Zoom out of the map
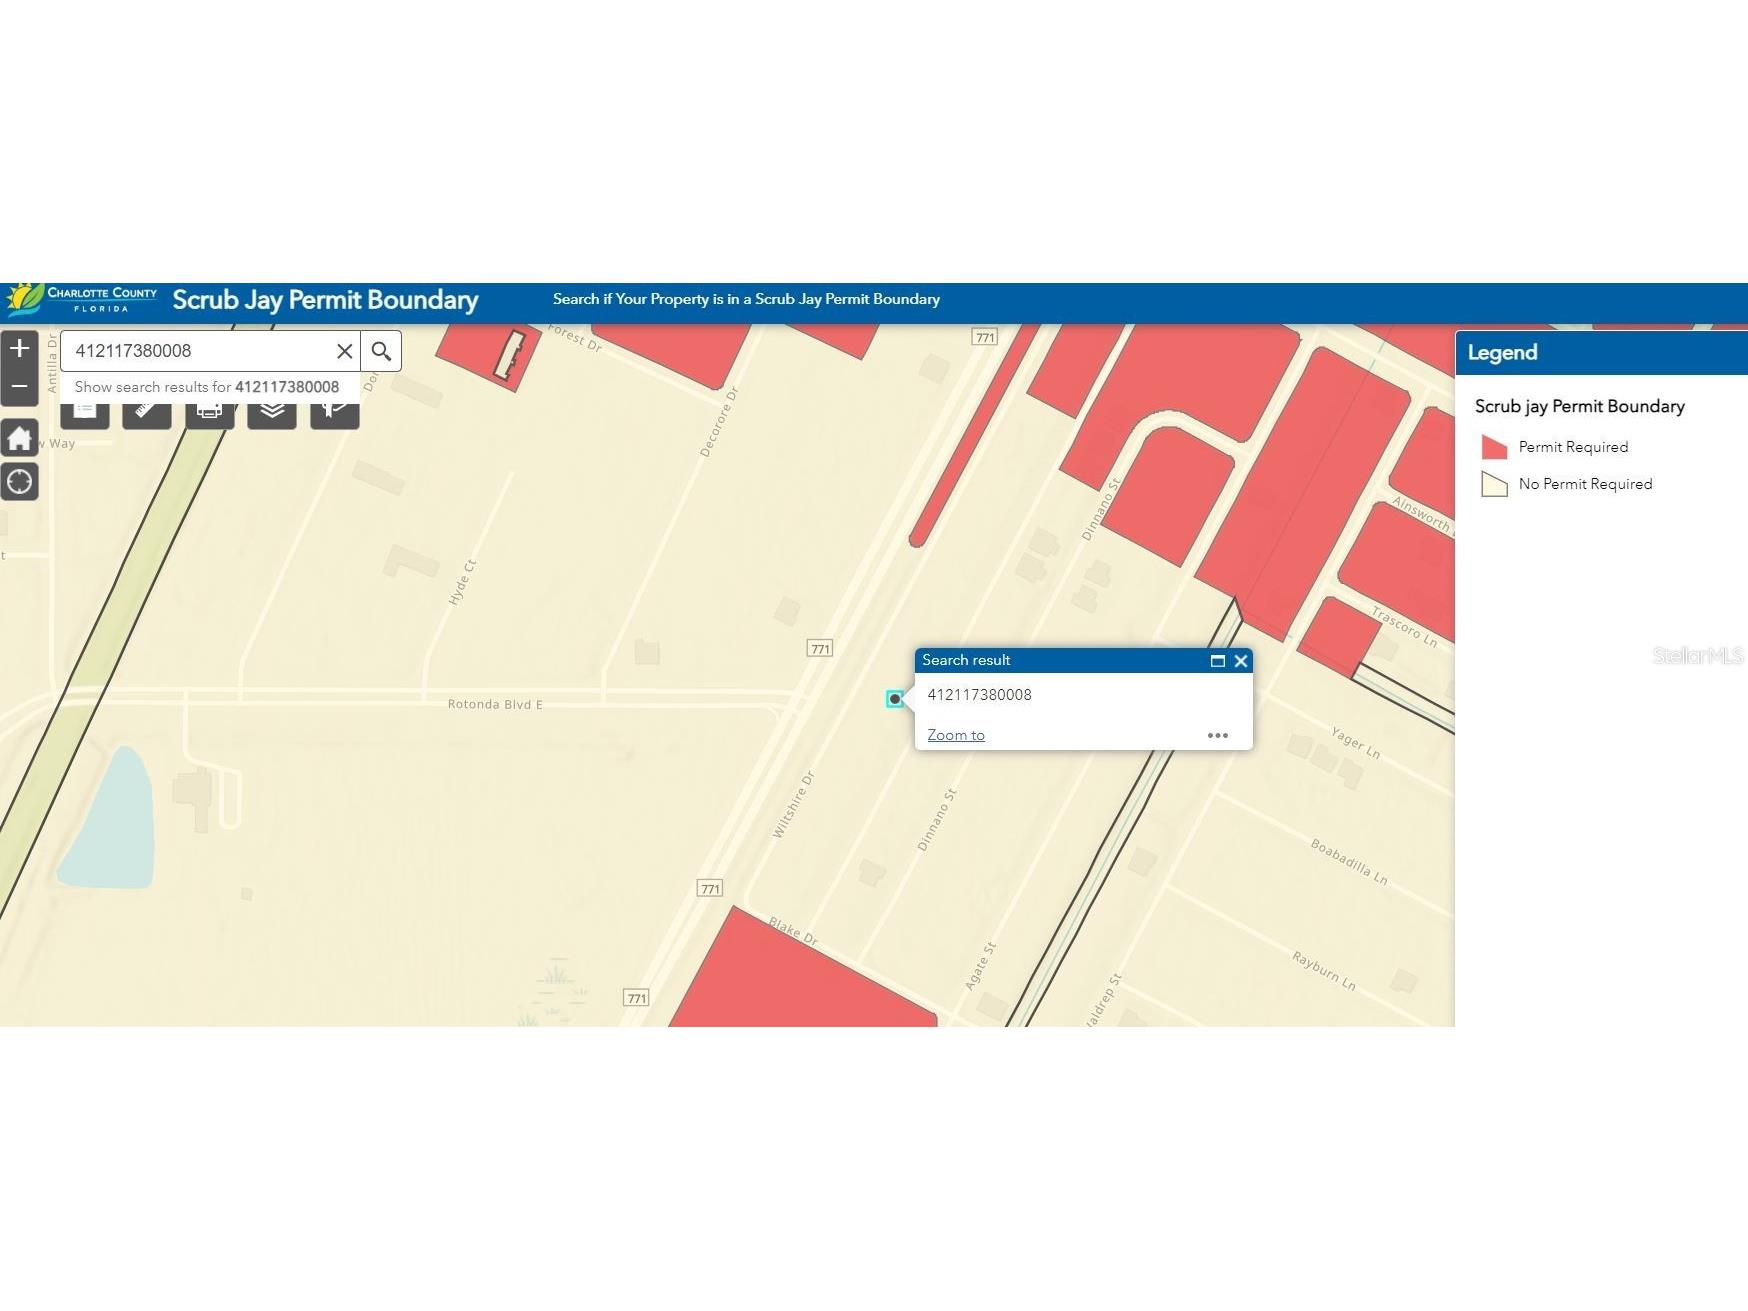The width and height of the screenshot is (1748, 1311). [x=19, y=387]
